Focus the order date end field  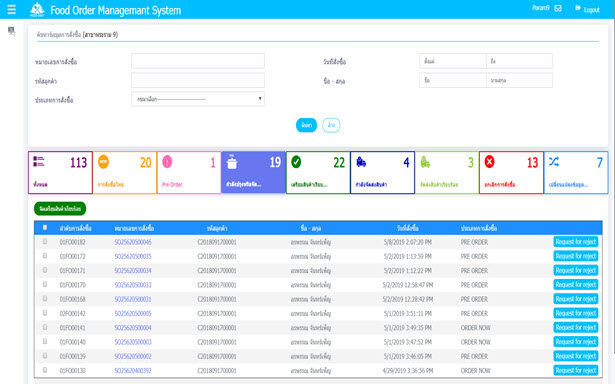click(x=519, y=61)
